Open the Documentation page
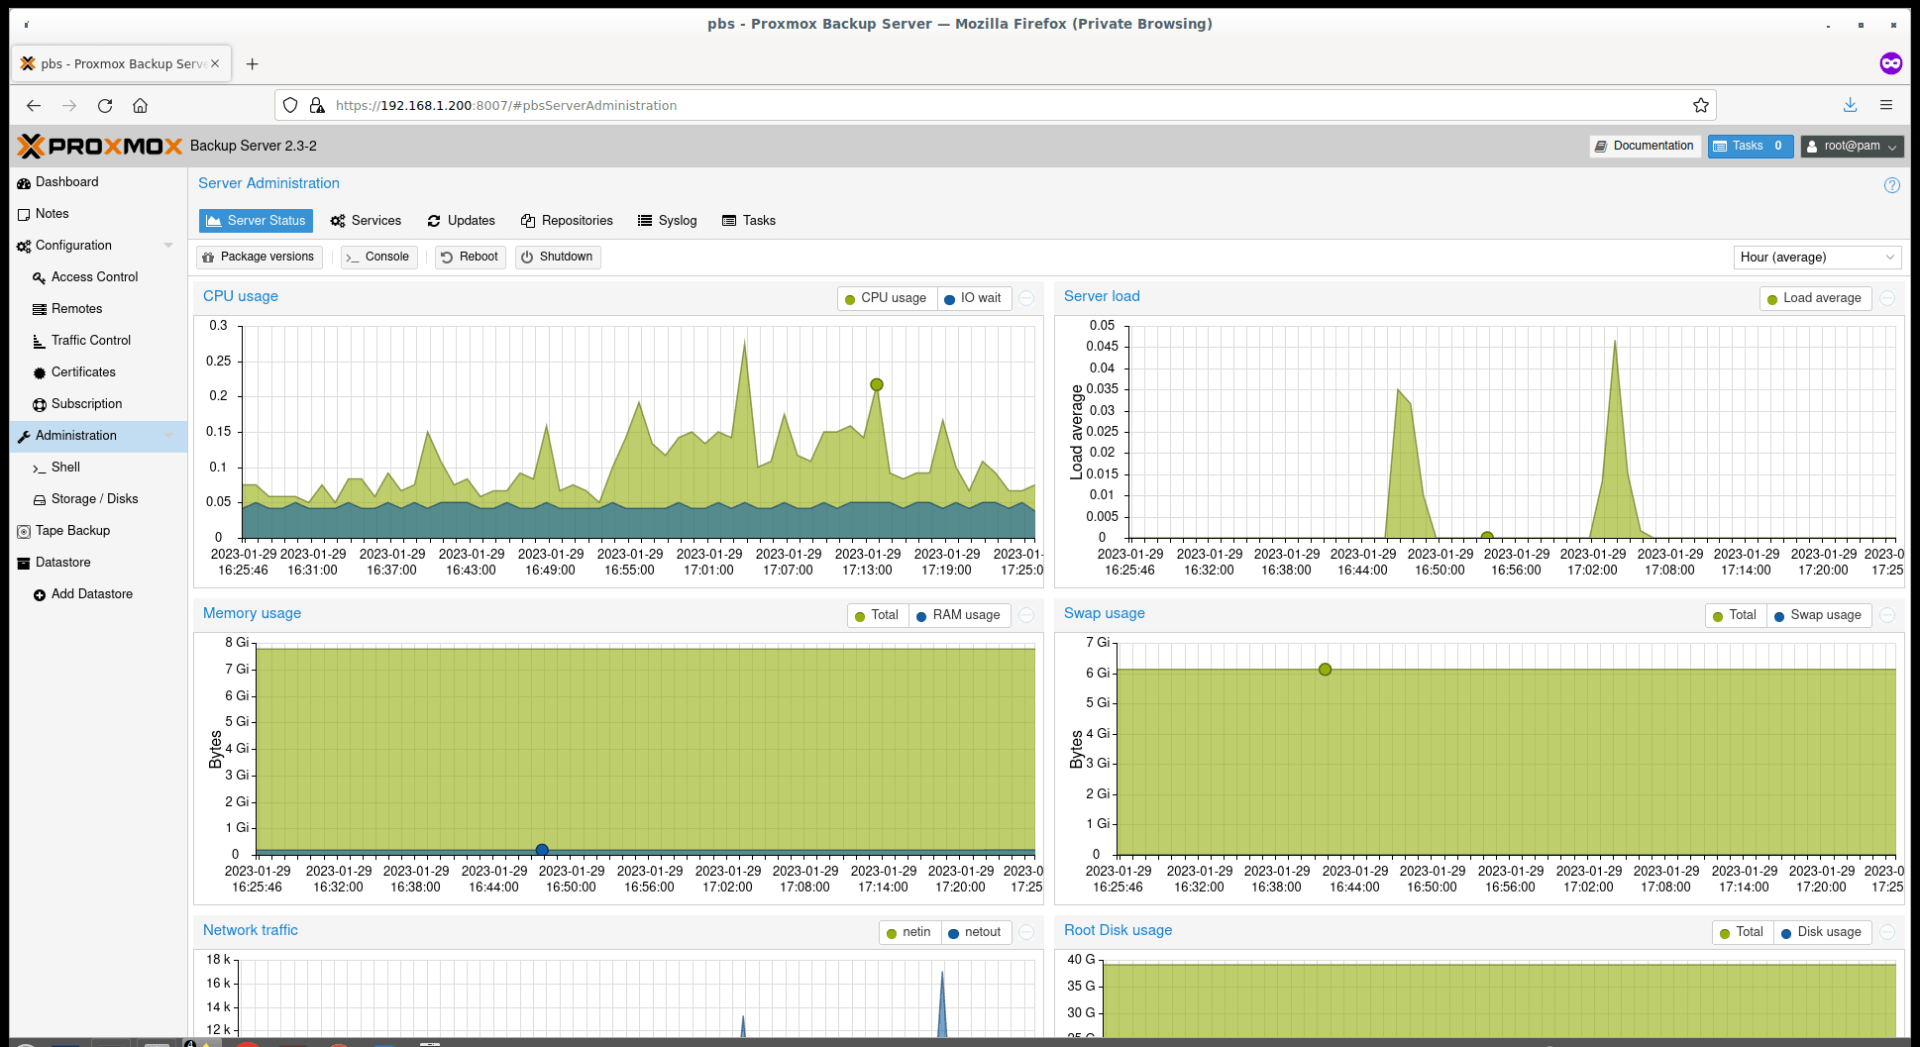 pos(1644,145)
